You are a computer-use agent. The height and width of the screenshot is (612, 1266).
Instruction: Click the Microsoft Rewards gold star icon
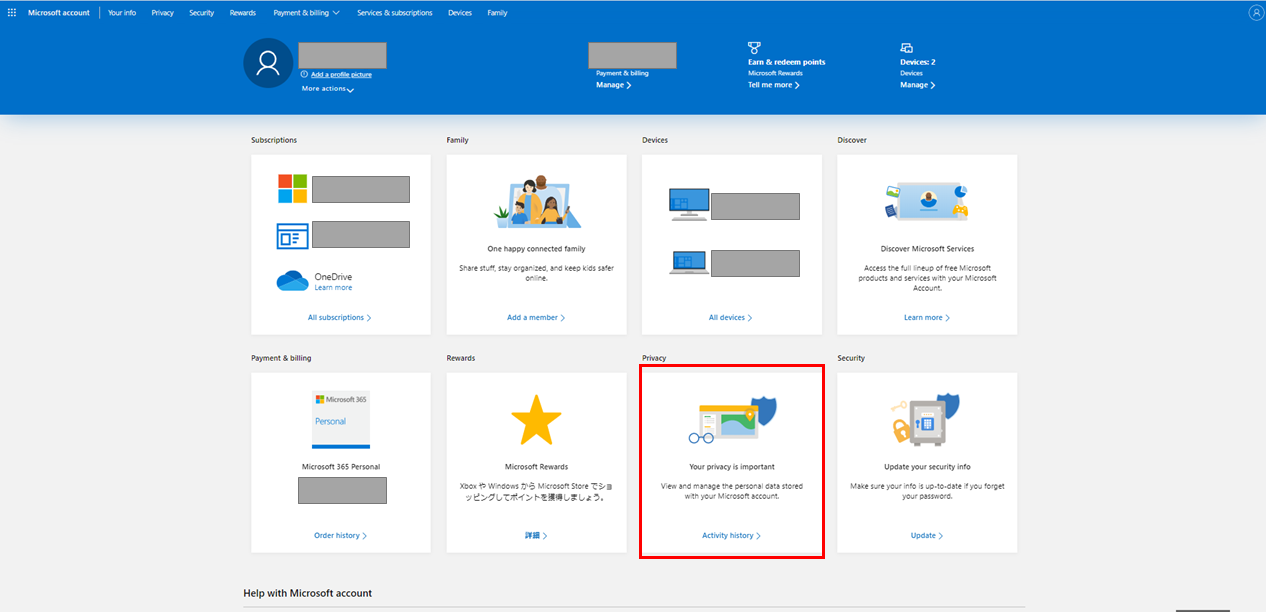536,420
